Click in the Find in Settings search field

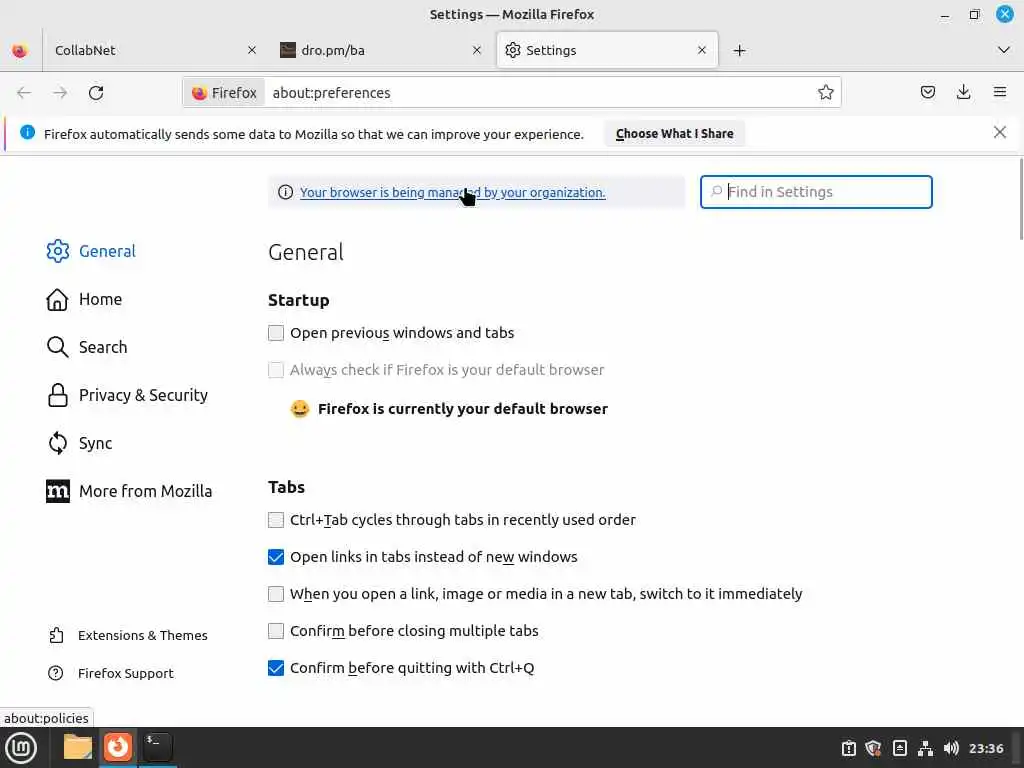click(816, 192)
